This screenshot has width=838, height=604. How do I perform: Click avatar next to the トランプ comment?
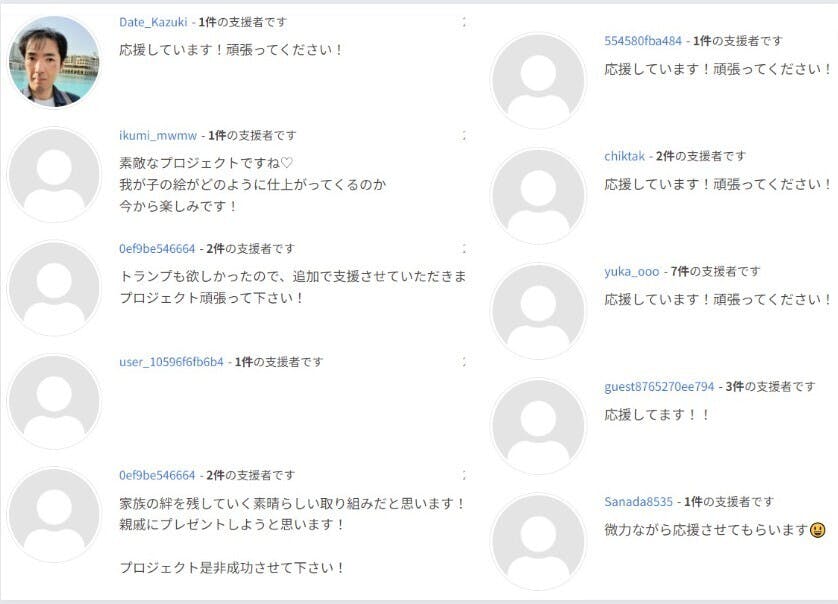click(54, 288)
